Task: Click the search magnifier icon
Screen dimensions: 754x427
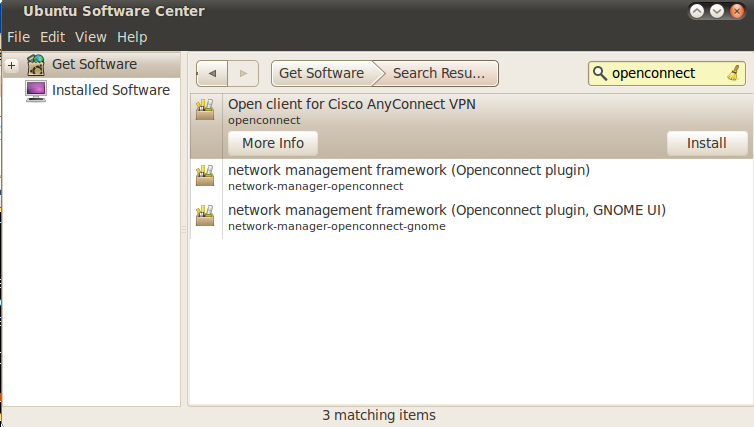Action: [599, 74]
